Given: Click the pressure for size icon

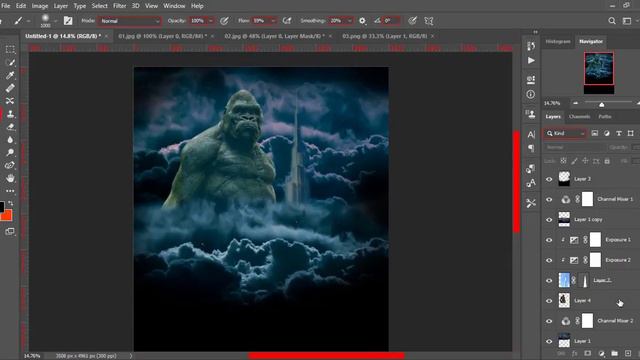Looking at the screenshot, I should tap(413, 21).
